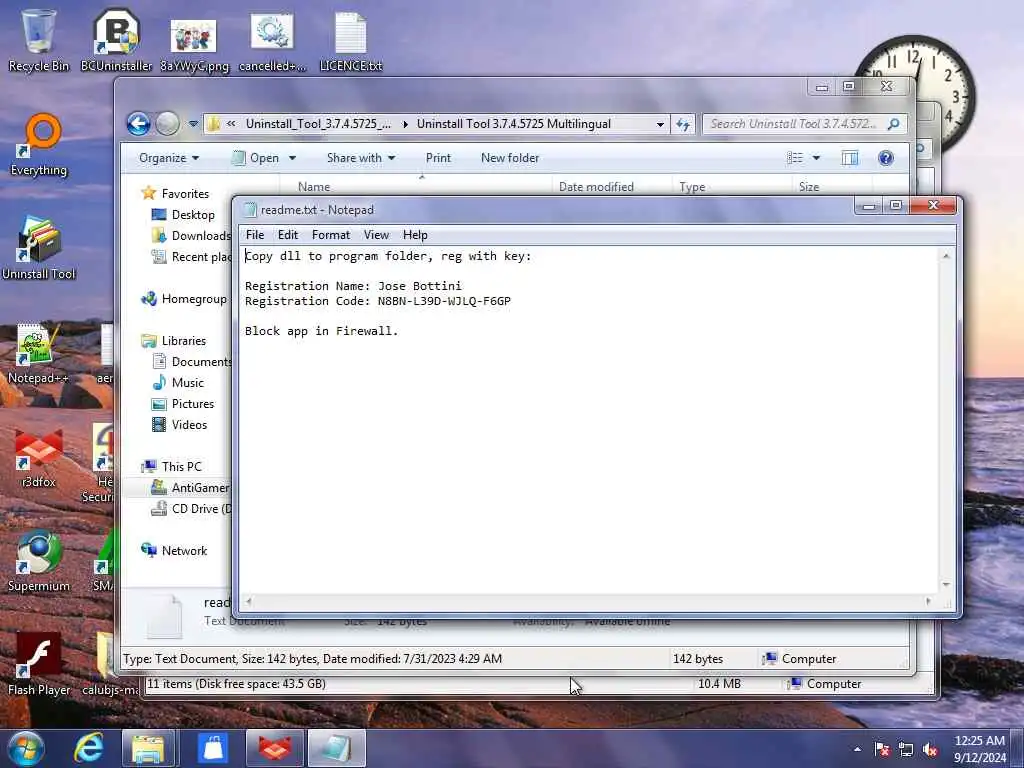Sort by the Date modified column

pyautogui.click(x=611, y=187)
